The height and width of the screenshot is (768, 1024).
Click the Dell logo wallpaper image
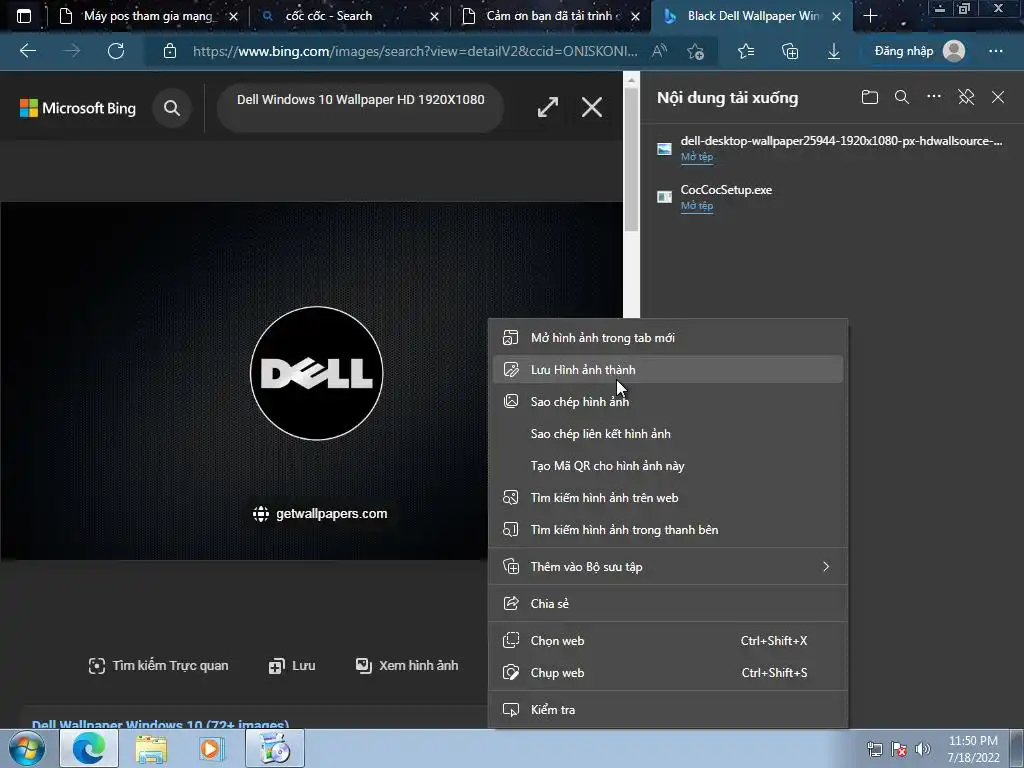point(311,381)
